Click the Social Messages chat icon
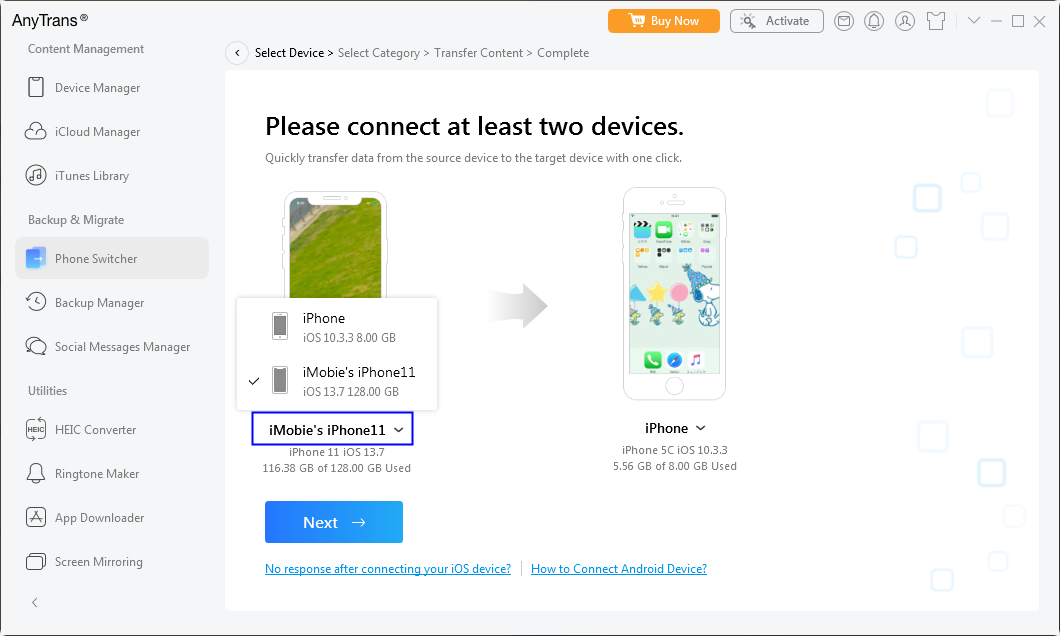 [x=36, y=347]
